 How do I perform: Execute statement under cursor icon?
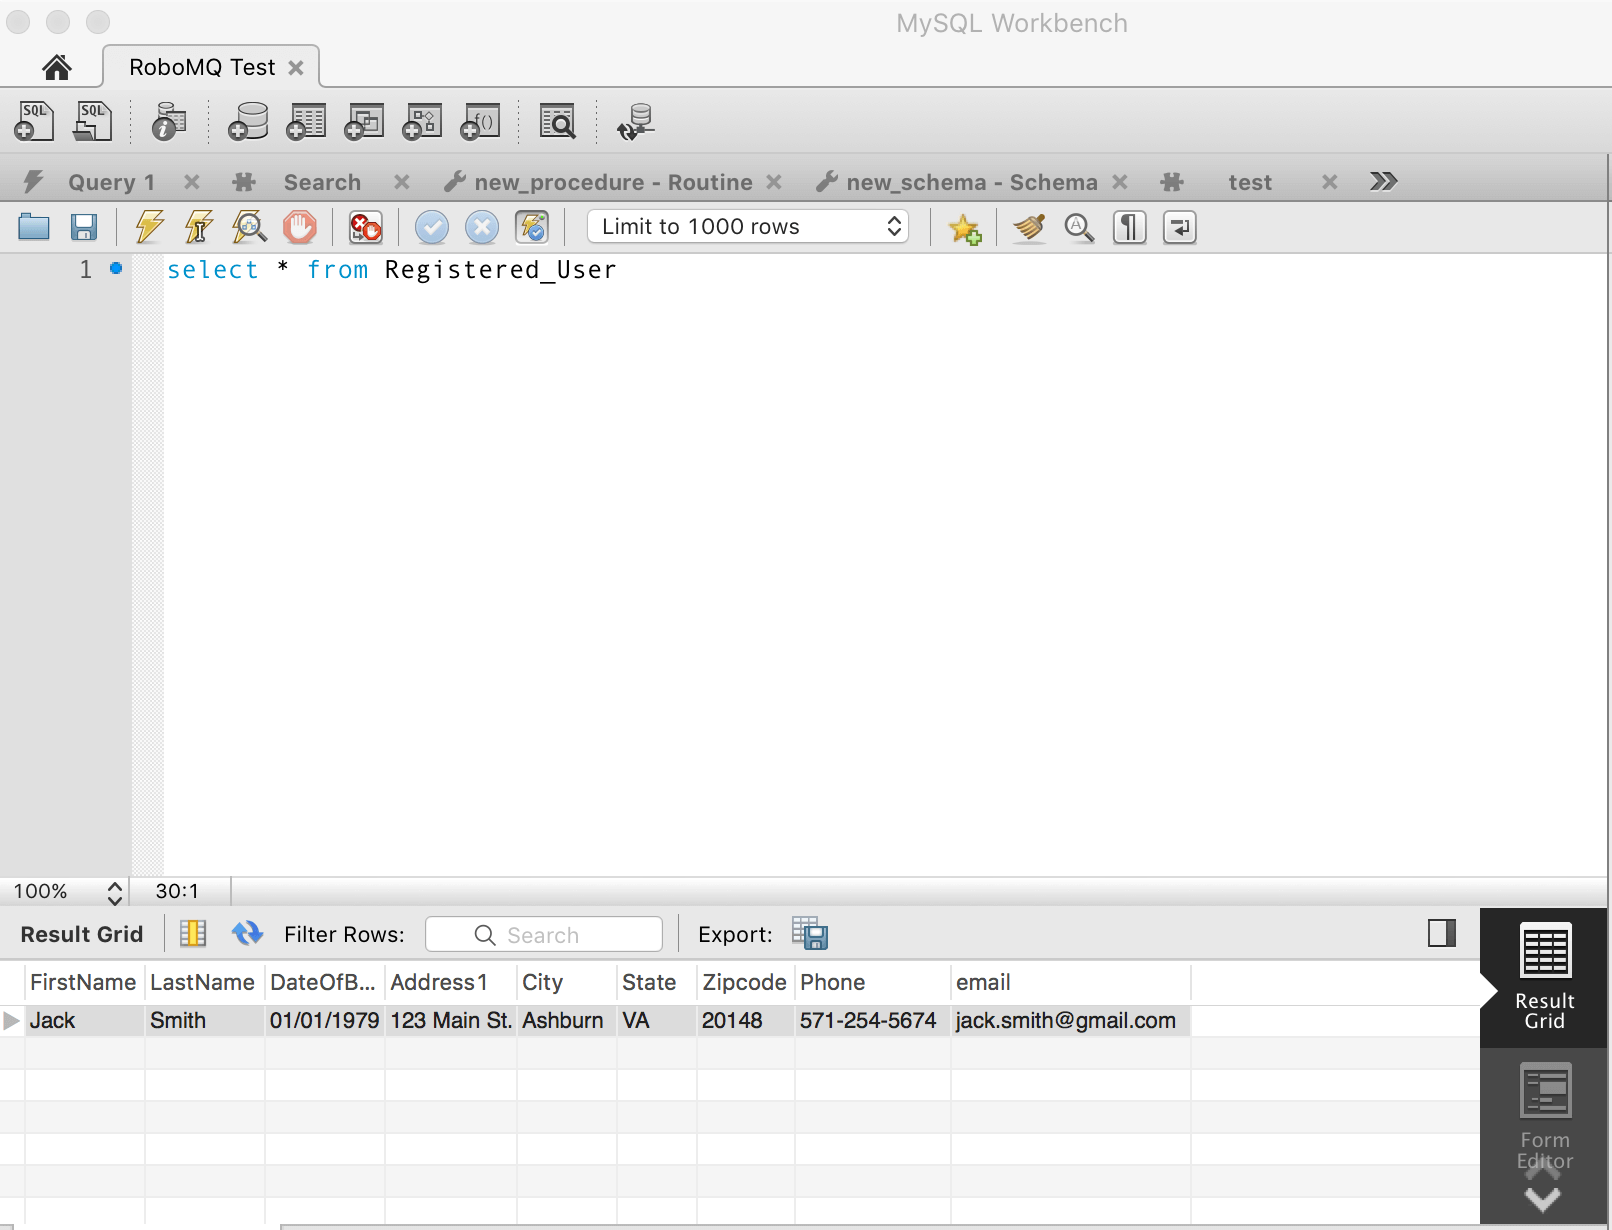tap(199, 227)
